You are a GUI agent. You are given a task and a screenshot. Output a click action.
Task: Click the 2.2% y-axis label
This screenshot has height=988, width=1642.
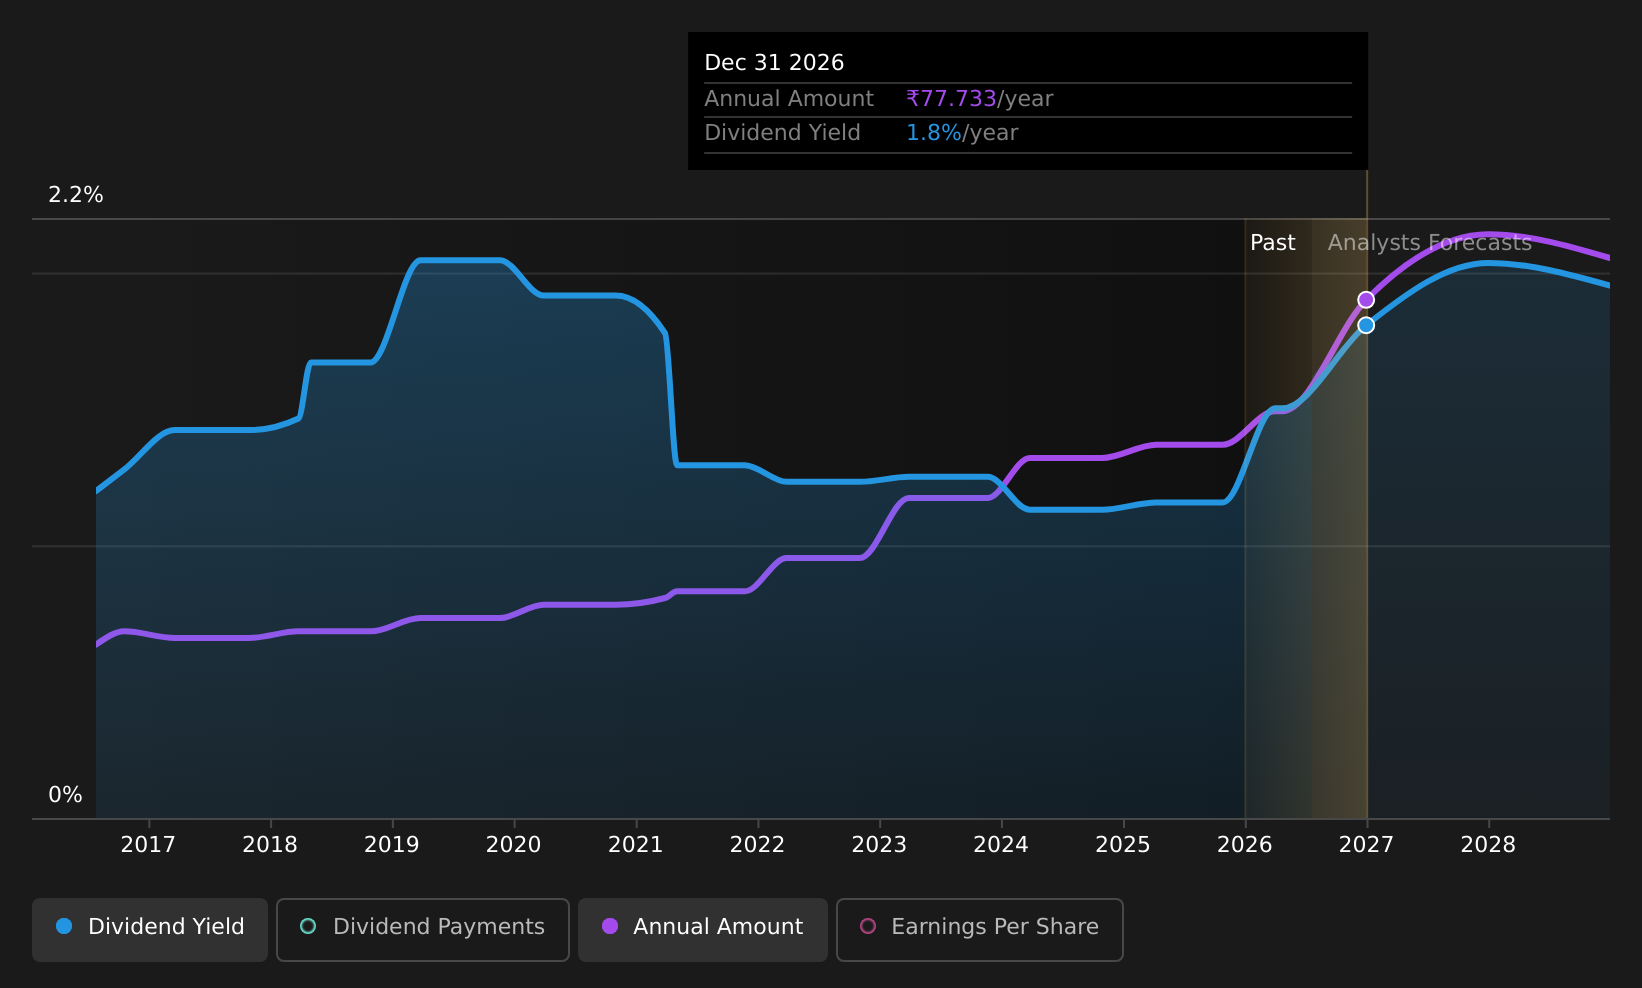tap(76, 195)
